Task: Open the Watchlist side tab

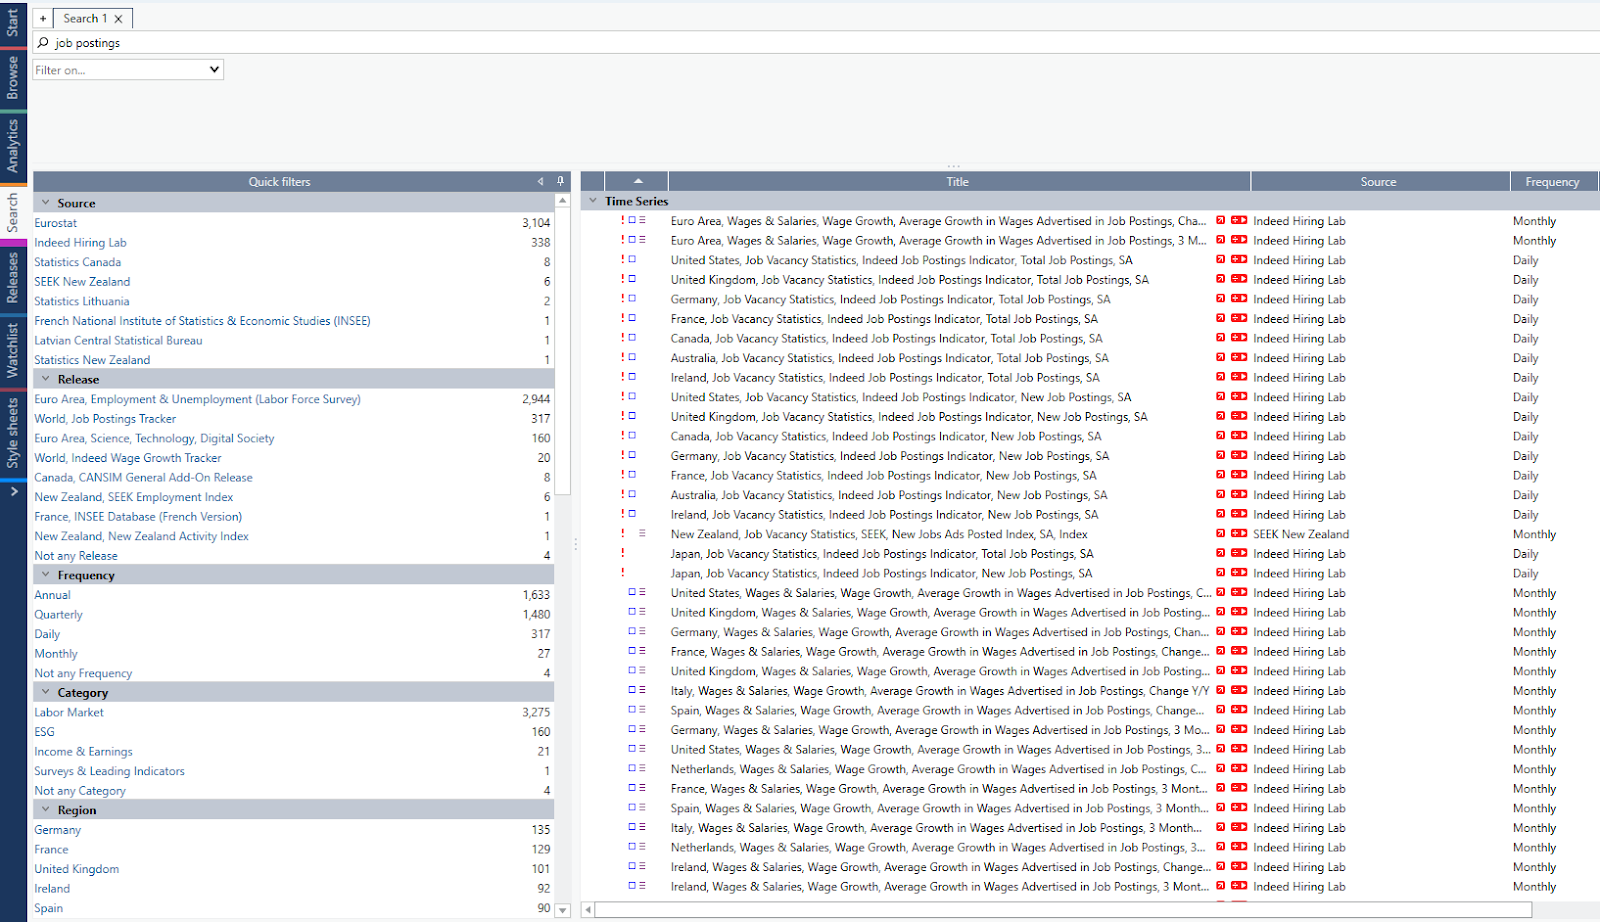Action: pos(13,349)
